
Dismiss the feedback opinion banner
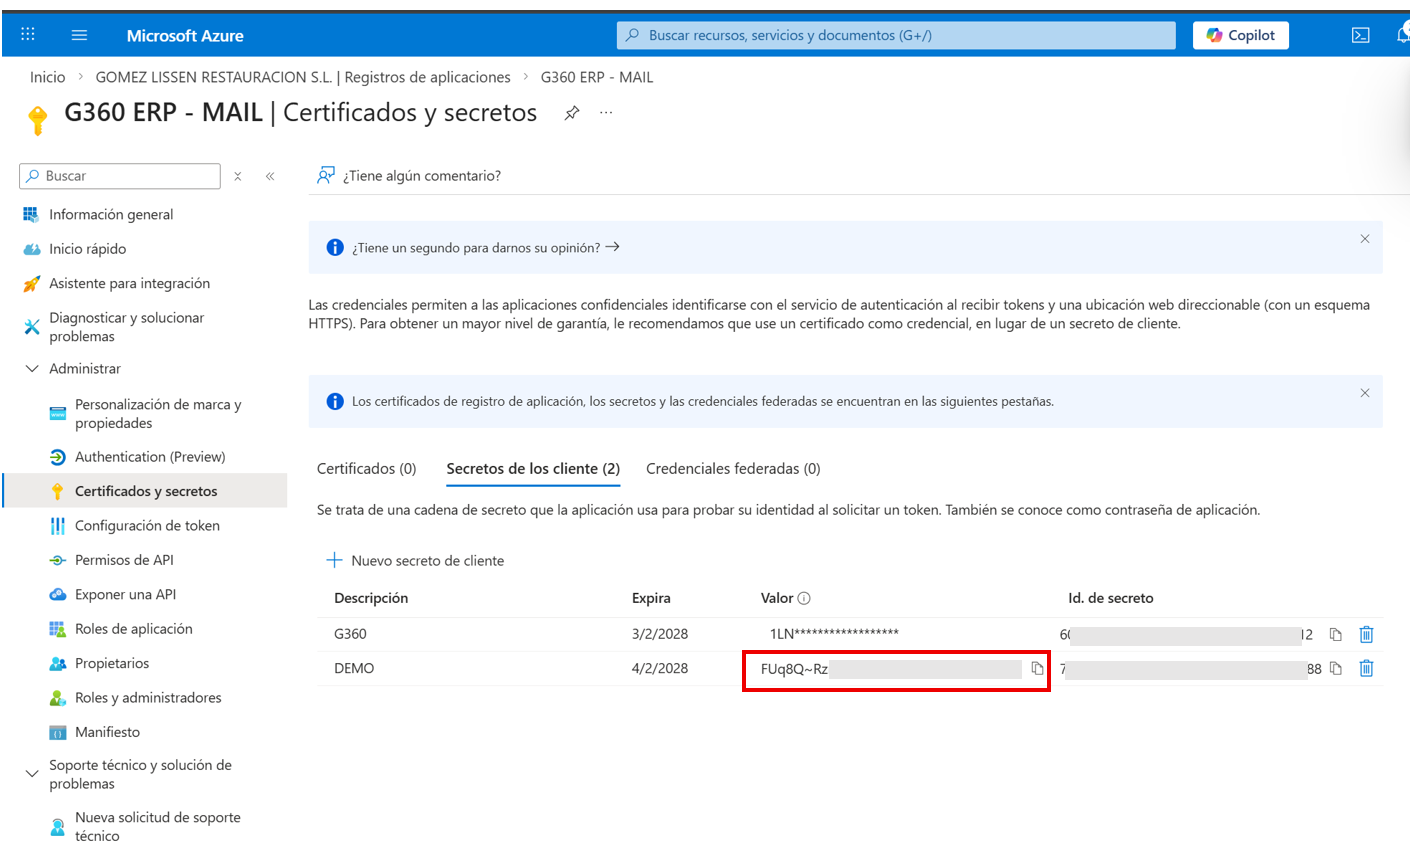[x=1364, y=239]
